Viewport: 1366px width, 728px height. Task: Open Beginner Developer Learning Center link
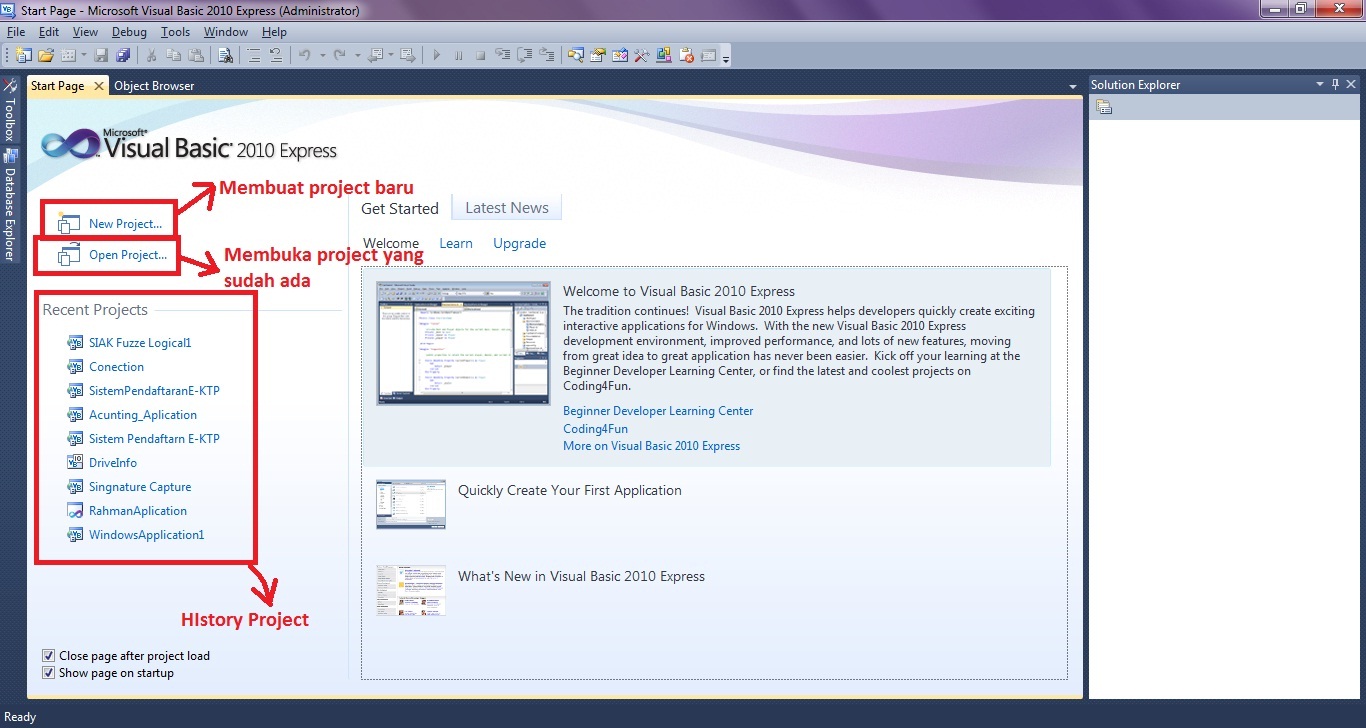click(658, 411)
